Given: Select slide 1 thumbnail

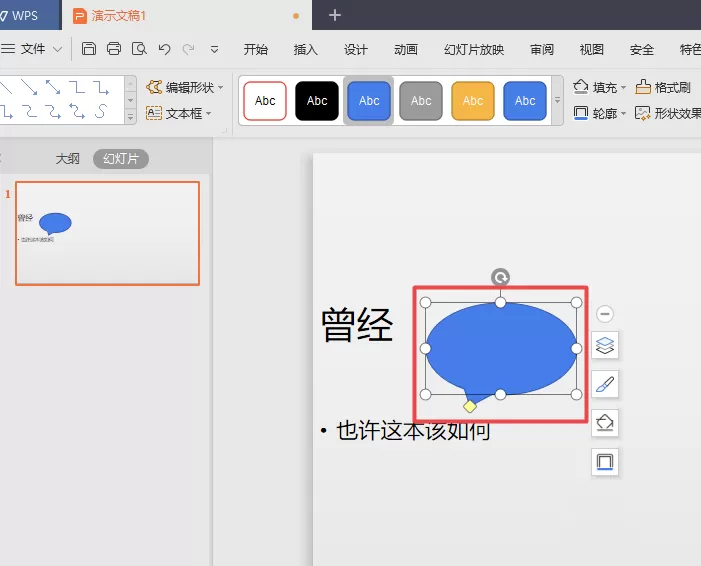Looking at the screenshot, I should pyautogui.click(x=107, y=233).
